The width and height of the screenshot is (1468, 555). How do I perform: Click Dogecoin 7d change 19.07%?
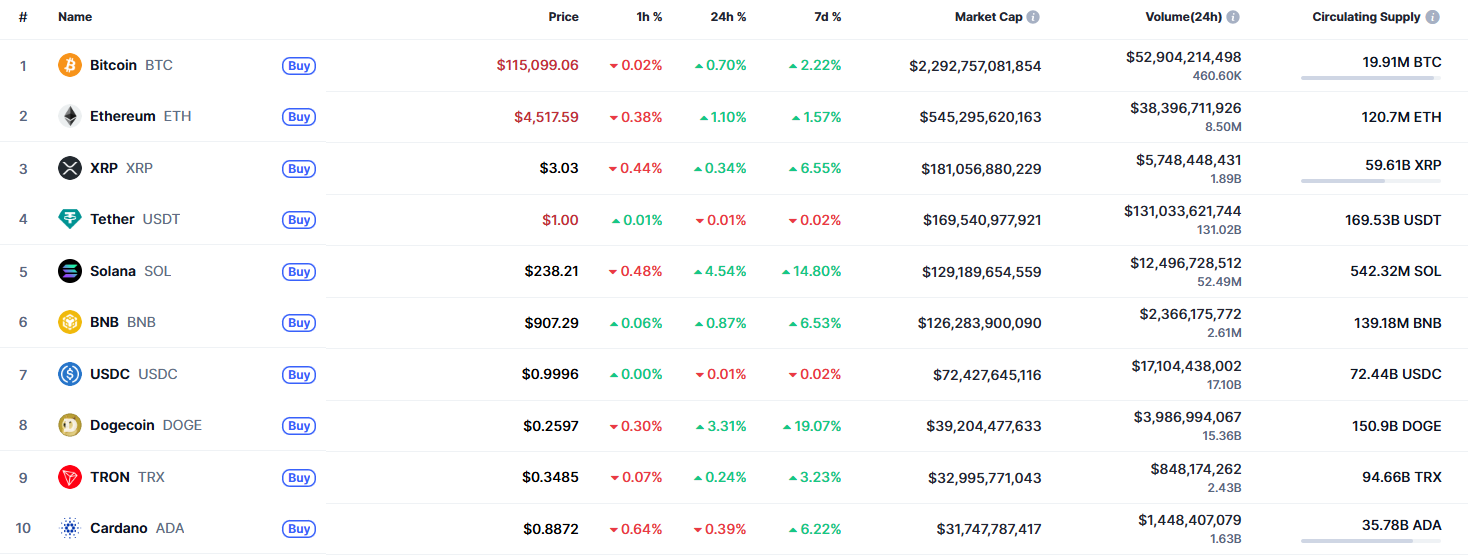point(812,426)
